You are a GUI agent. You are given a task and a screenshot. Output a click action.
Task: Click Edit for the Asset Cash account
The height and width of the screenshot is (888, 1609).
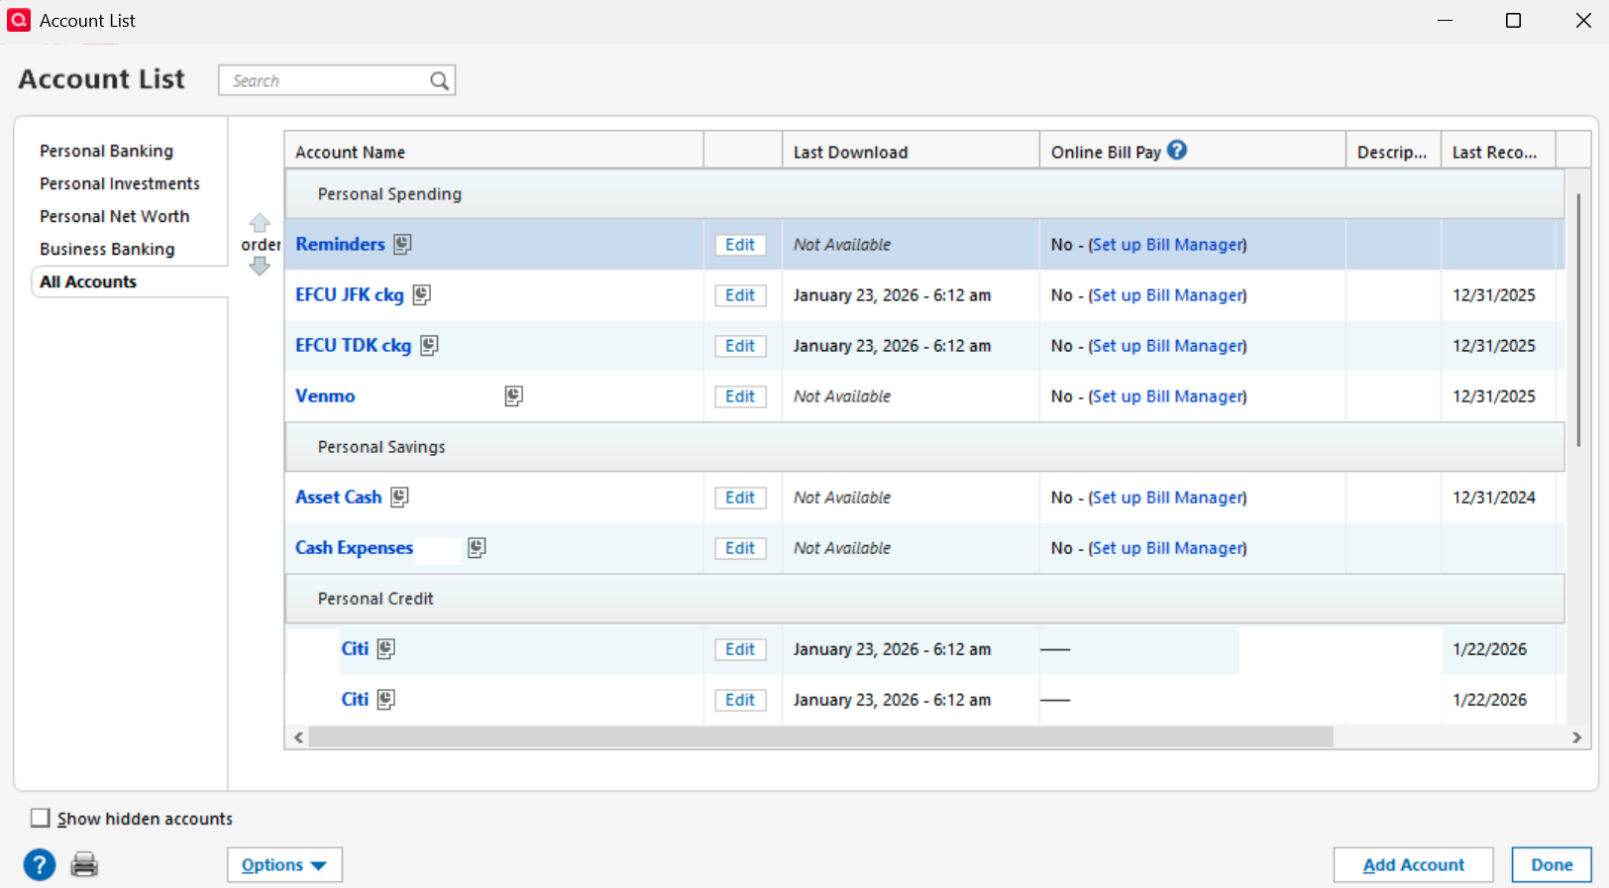pos(740,498)
